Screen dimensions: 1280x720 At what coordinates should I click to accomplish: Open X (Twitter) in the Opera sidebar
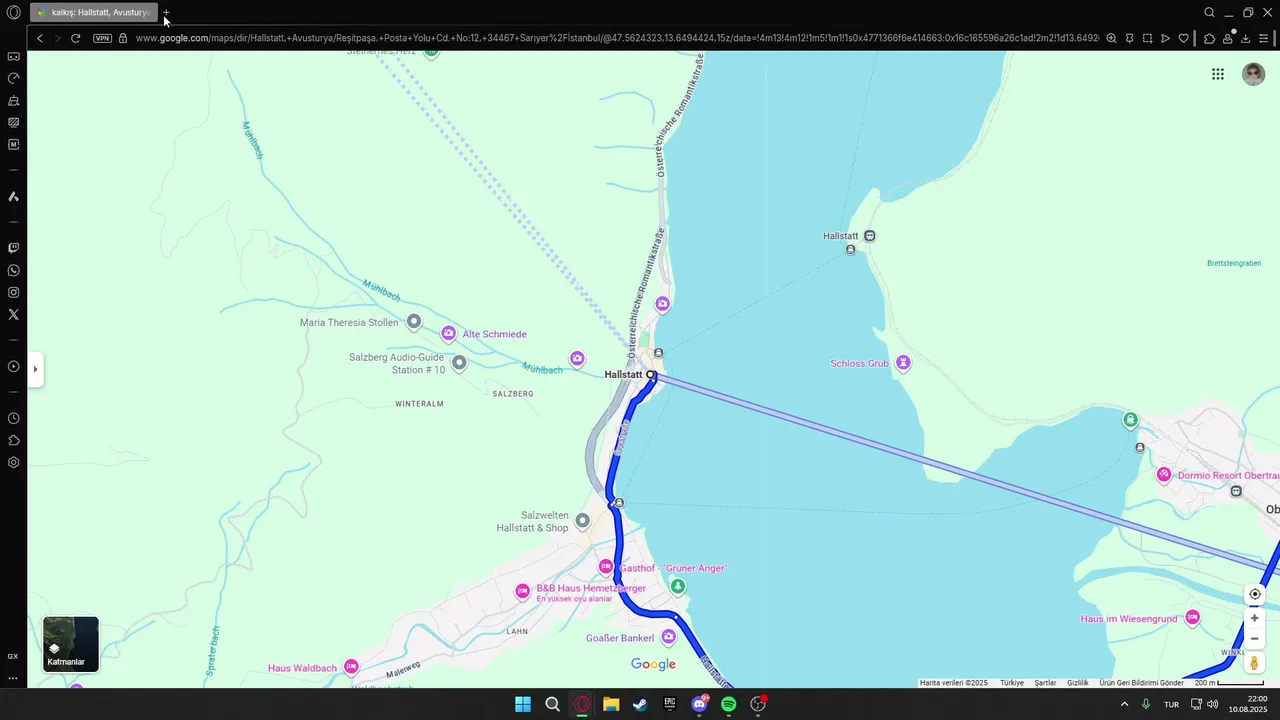pyautogui.click(x=13, y=314)
